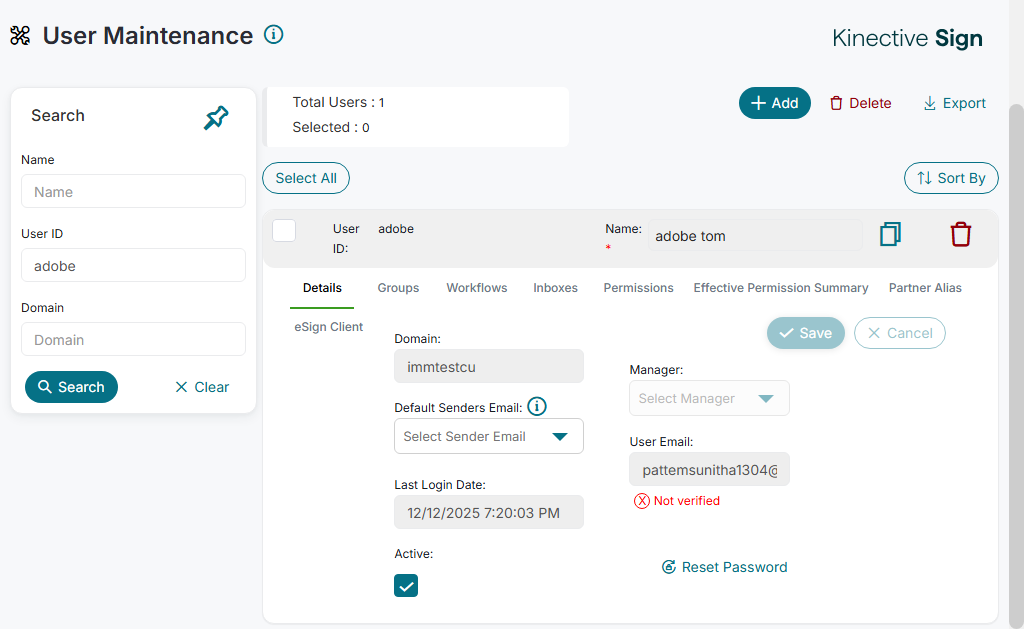Uncheck the Active checkbox
The image size is (1024, 629).
pos(406,586)
